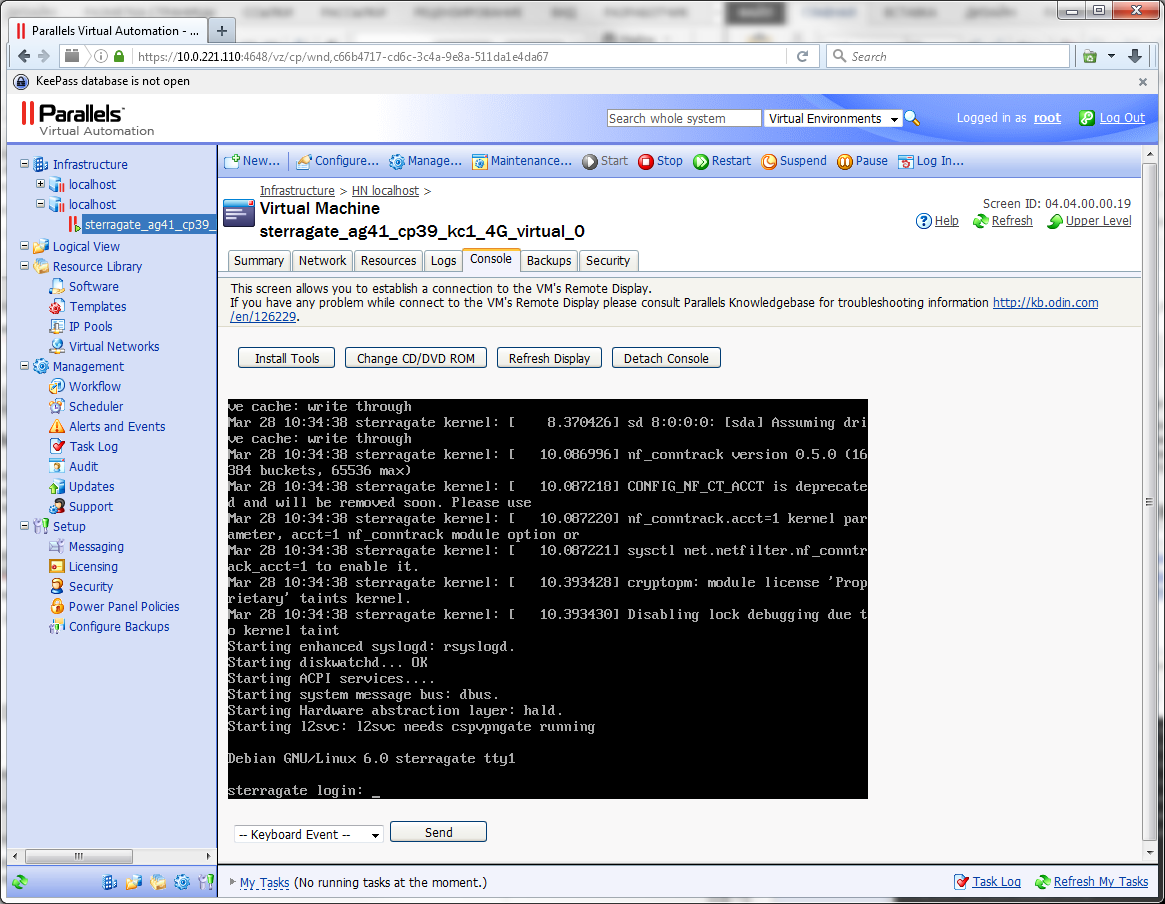Image resolution: width=1165 pixels, height=904 pixels.
Task: Open a new browser tab
Action: (221, 30)
